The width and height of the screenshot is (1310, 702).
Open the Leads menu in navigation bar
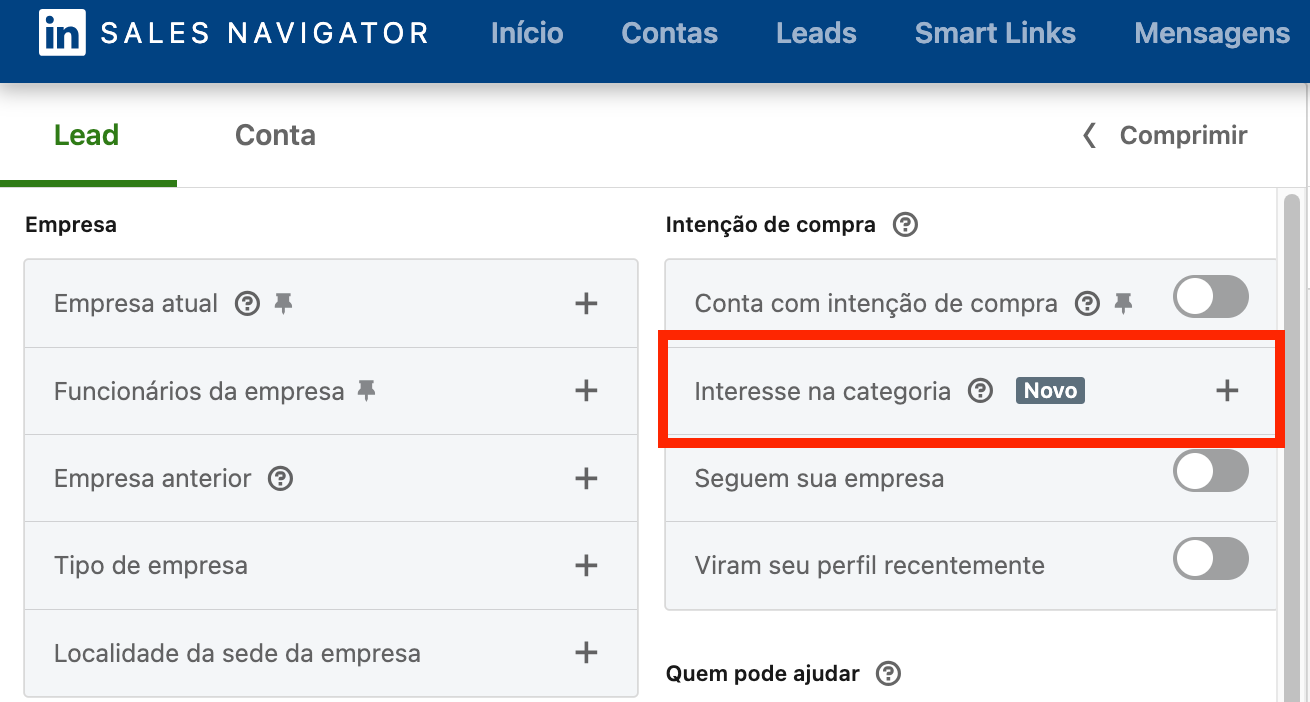tap(816, 34)
